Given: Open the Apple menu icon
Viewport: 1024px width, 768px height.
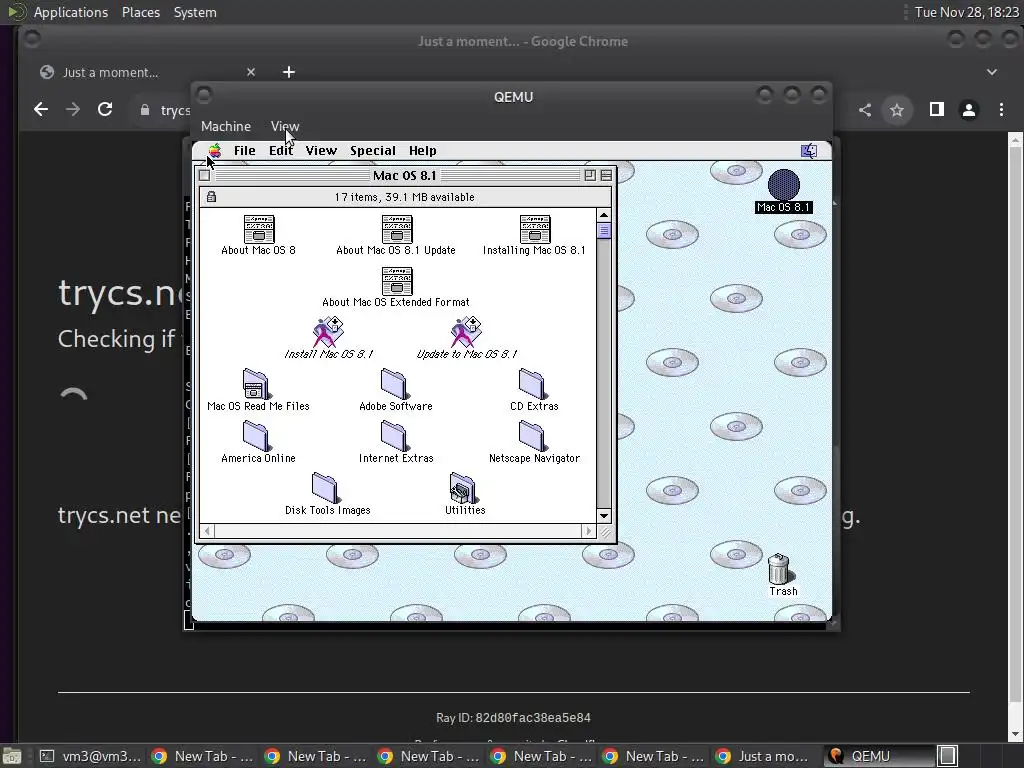Looking at the screenshot, I should point(214,151).
